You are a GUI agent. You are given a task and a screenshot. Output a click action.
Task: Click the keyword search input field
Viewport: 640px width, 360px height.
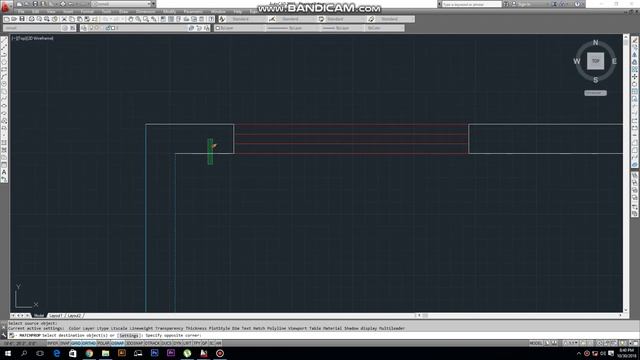click(471, 4)
